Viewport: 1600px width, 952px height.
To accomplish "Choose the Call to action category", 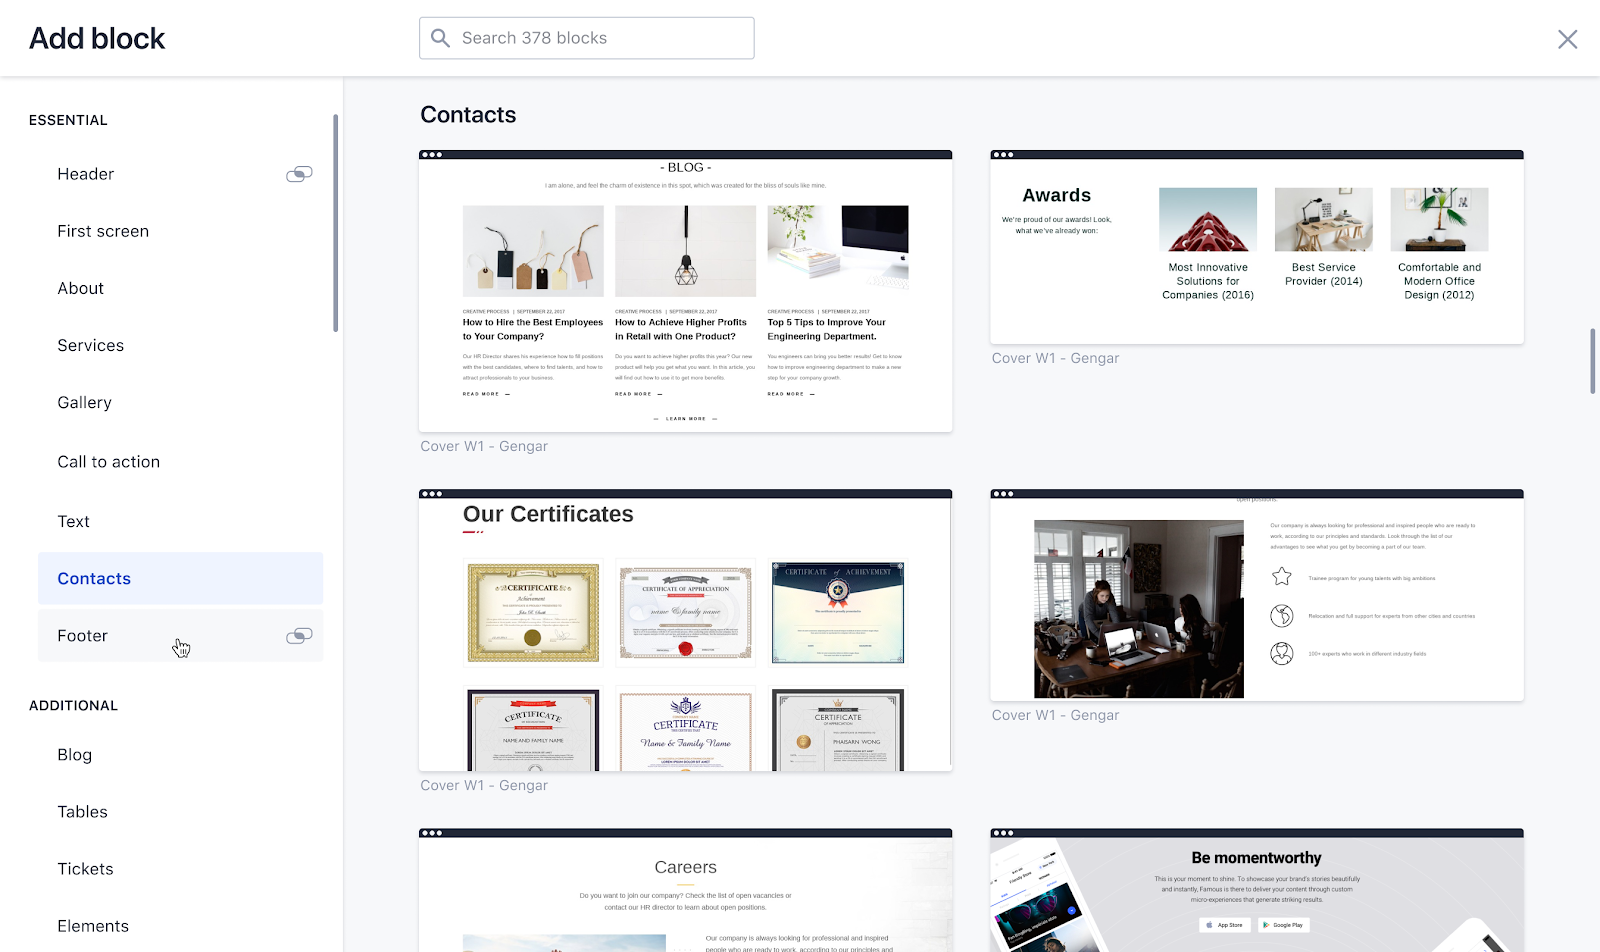I will (x=180, y=462).
